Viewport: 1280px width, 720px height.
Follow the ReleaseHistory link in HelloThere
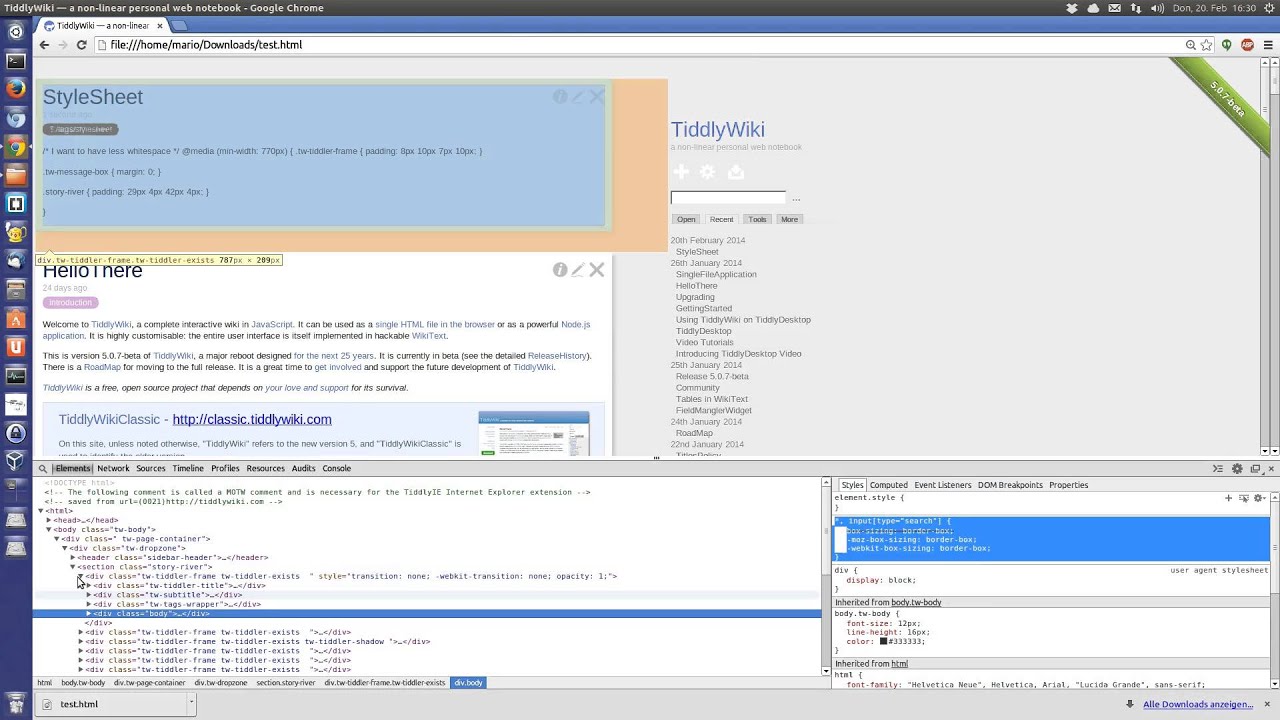coord(558,356)
